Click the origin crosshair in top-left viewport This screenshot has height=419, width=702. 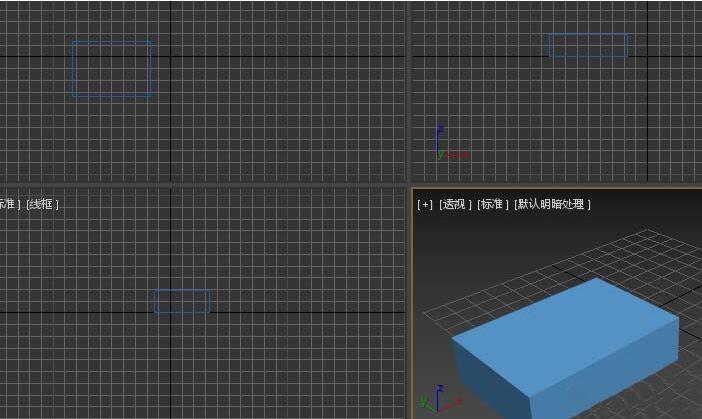(170, 56)
